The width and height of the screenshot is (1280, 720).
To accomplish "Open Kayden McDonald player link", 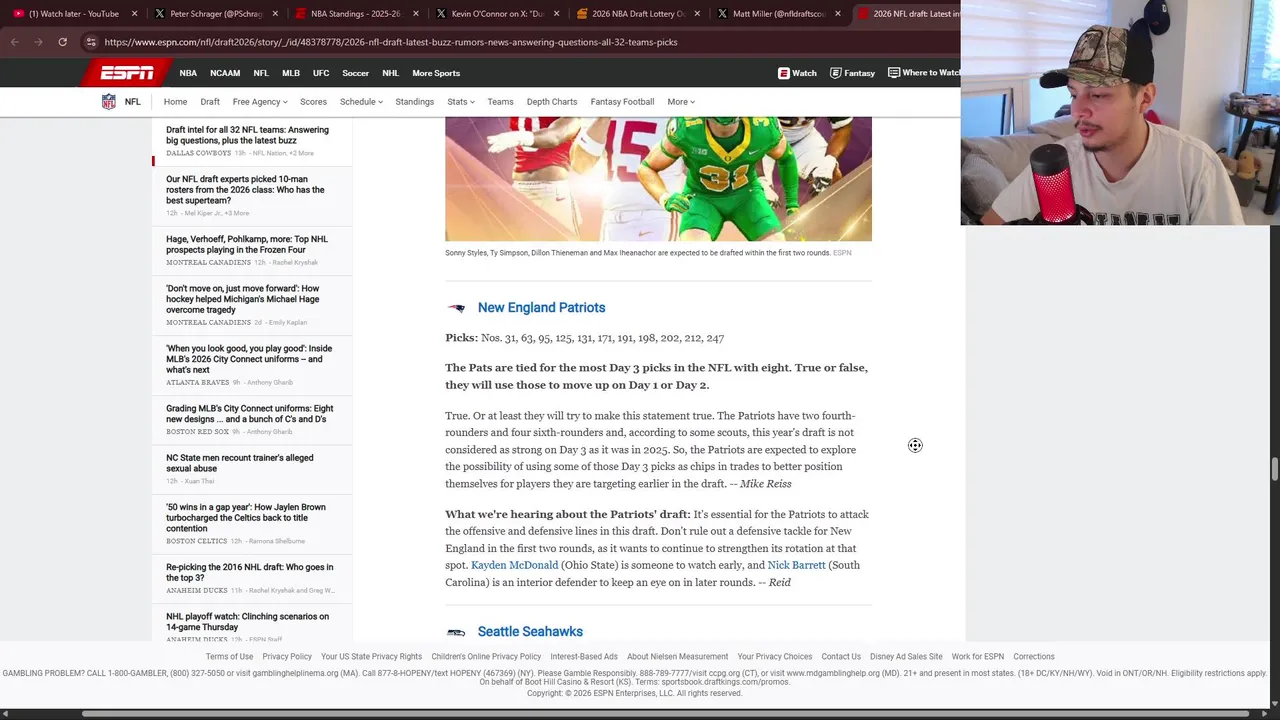I will [514, 565].
